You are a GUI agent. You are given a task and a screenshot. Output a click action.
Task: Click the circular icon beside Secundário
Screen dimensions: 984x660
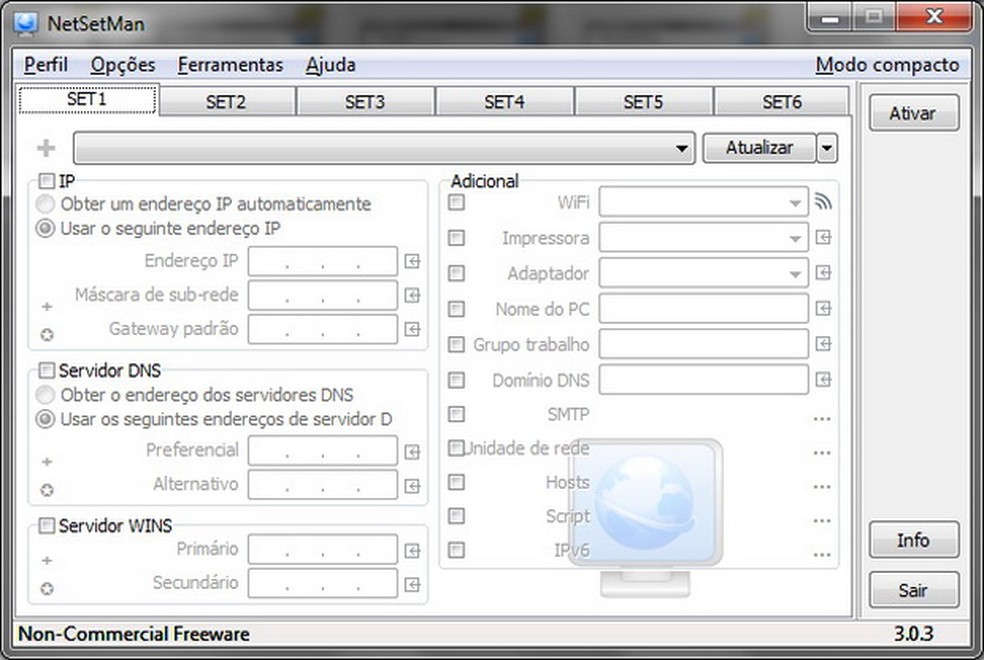(47, 588)
